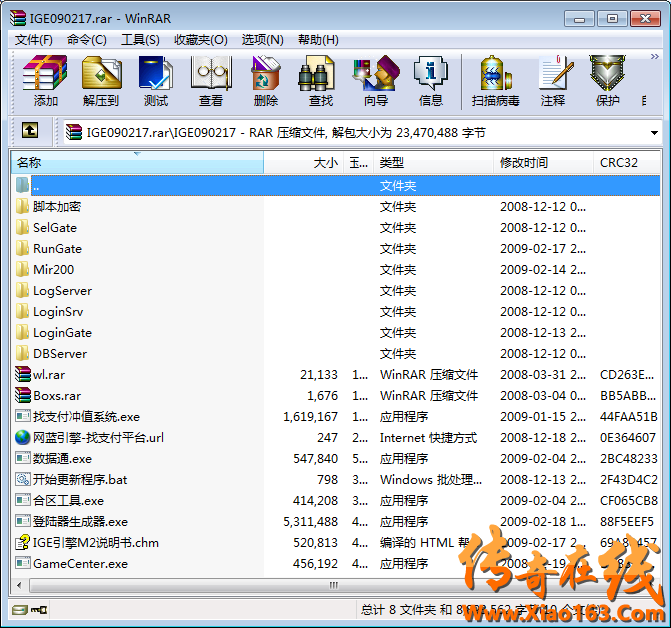The image size is (671, 628).
Task: Click the key icon in status bar
Action: (39, 610)
